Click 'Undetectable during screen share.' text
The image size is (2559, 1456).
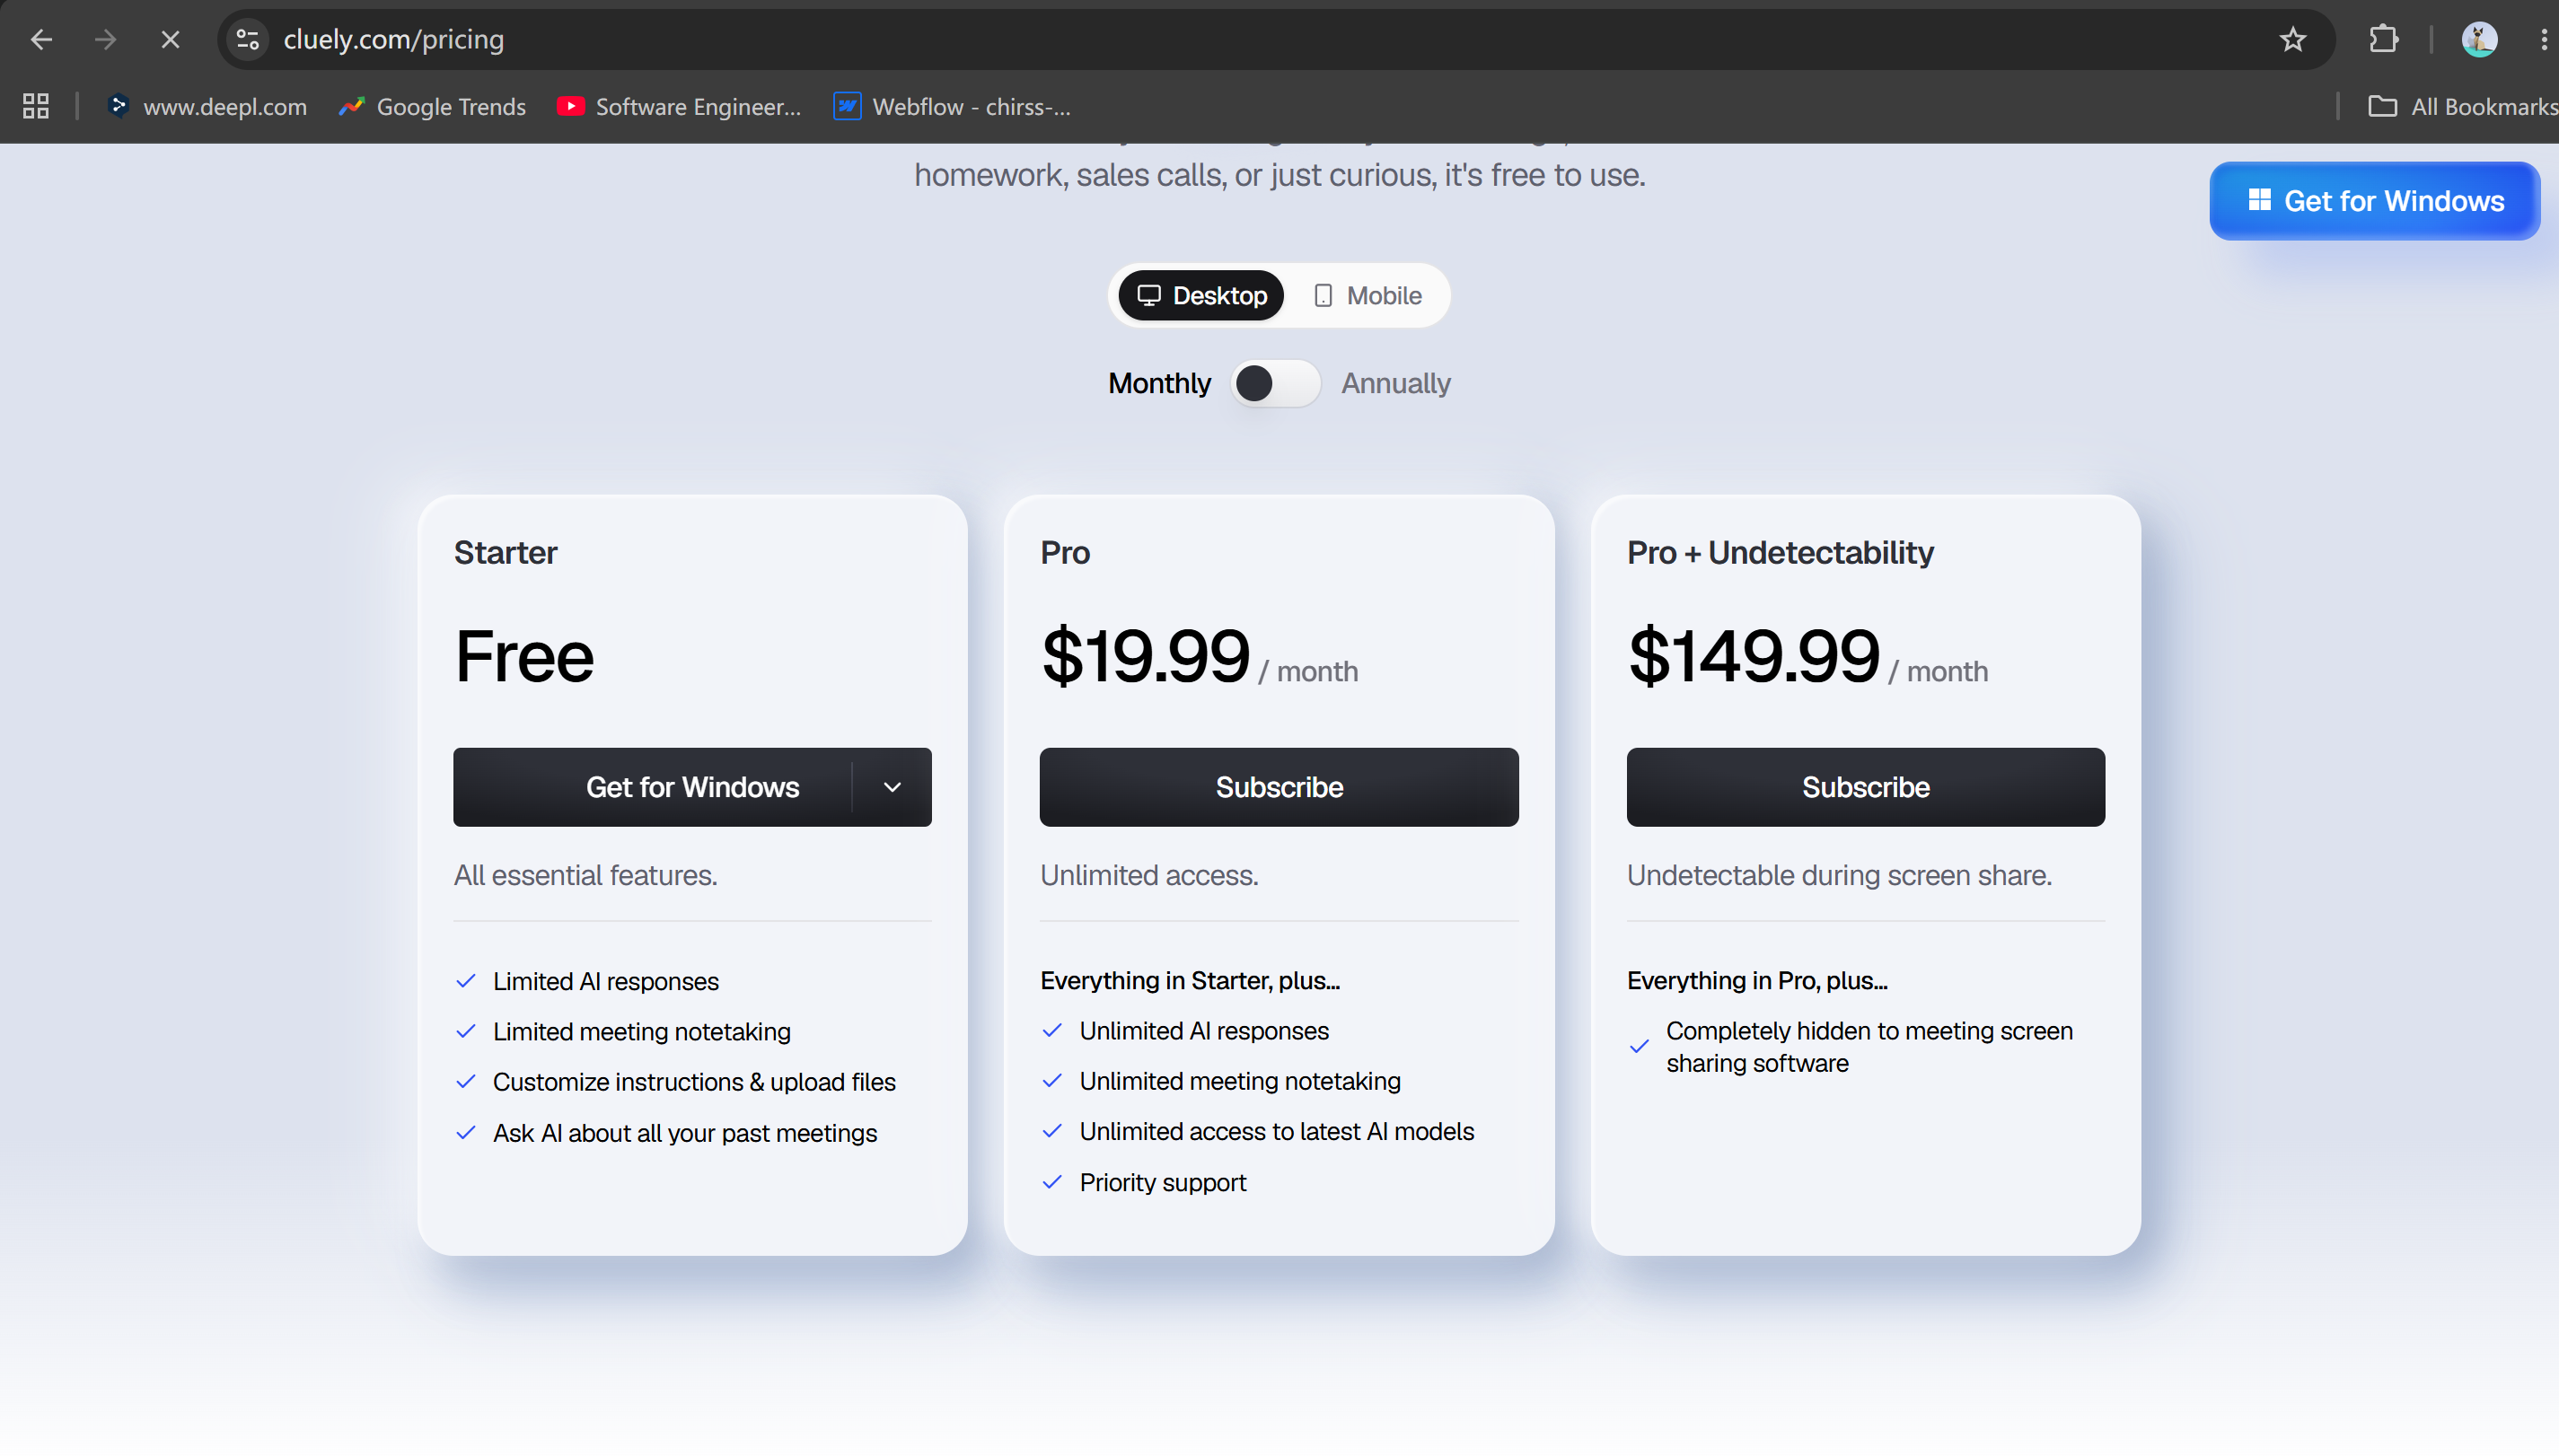pos(1839,875)
